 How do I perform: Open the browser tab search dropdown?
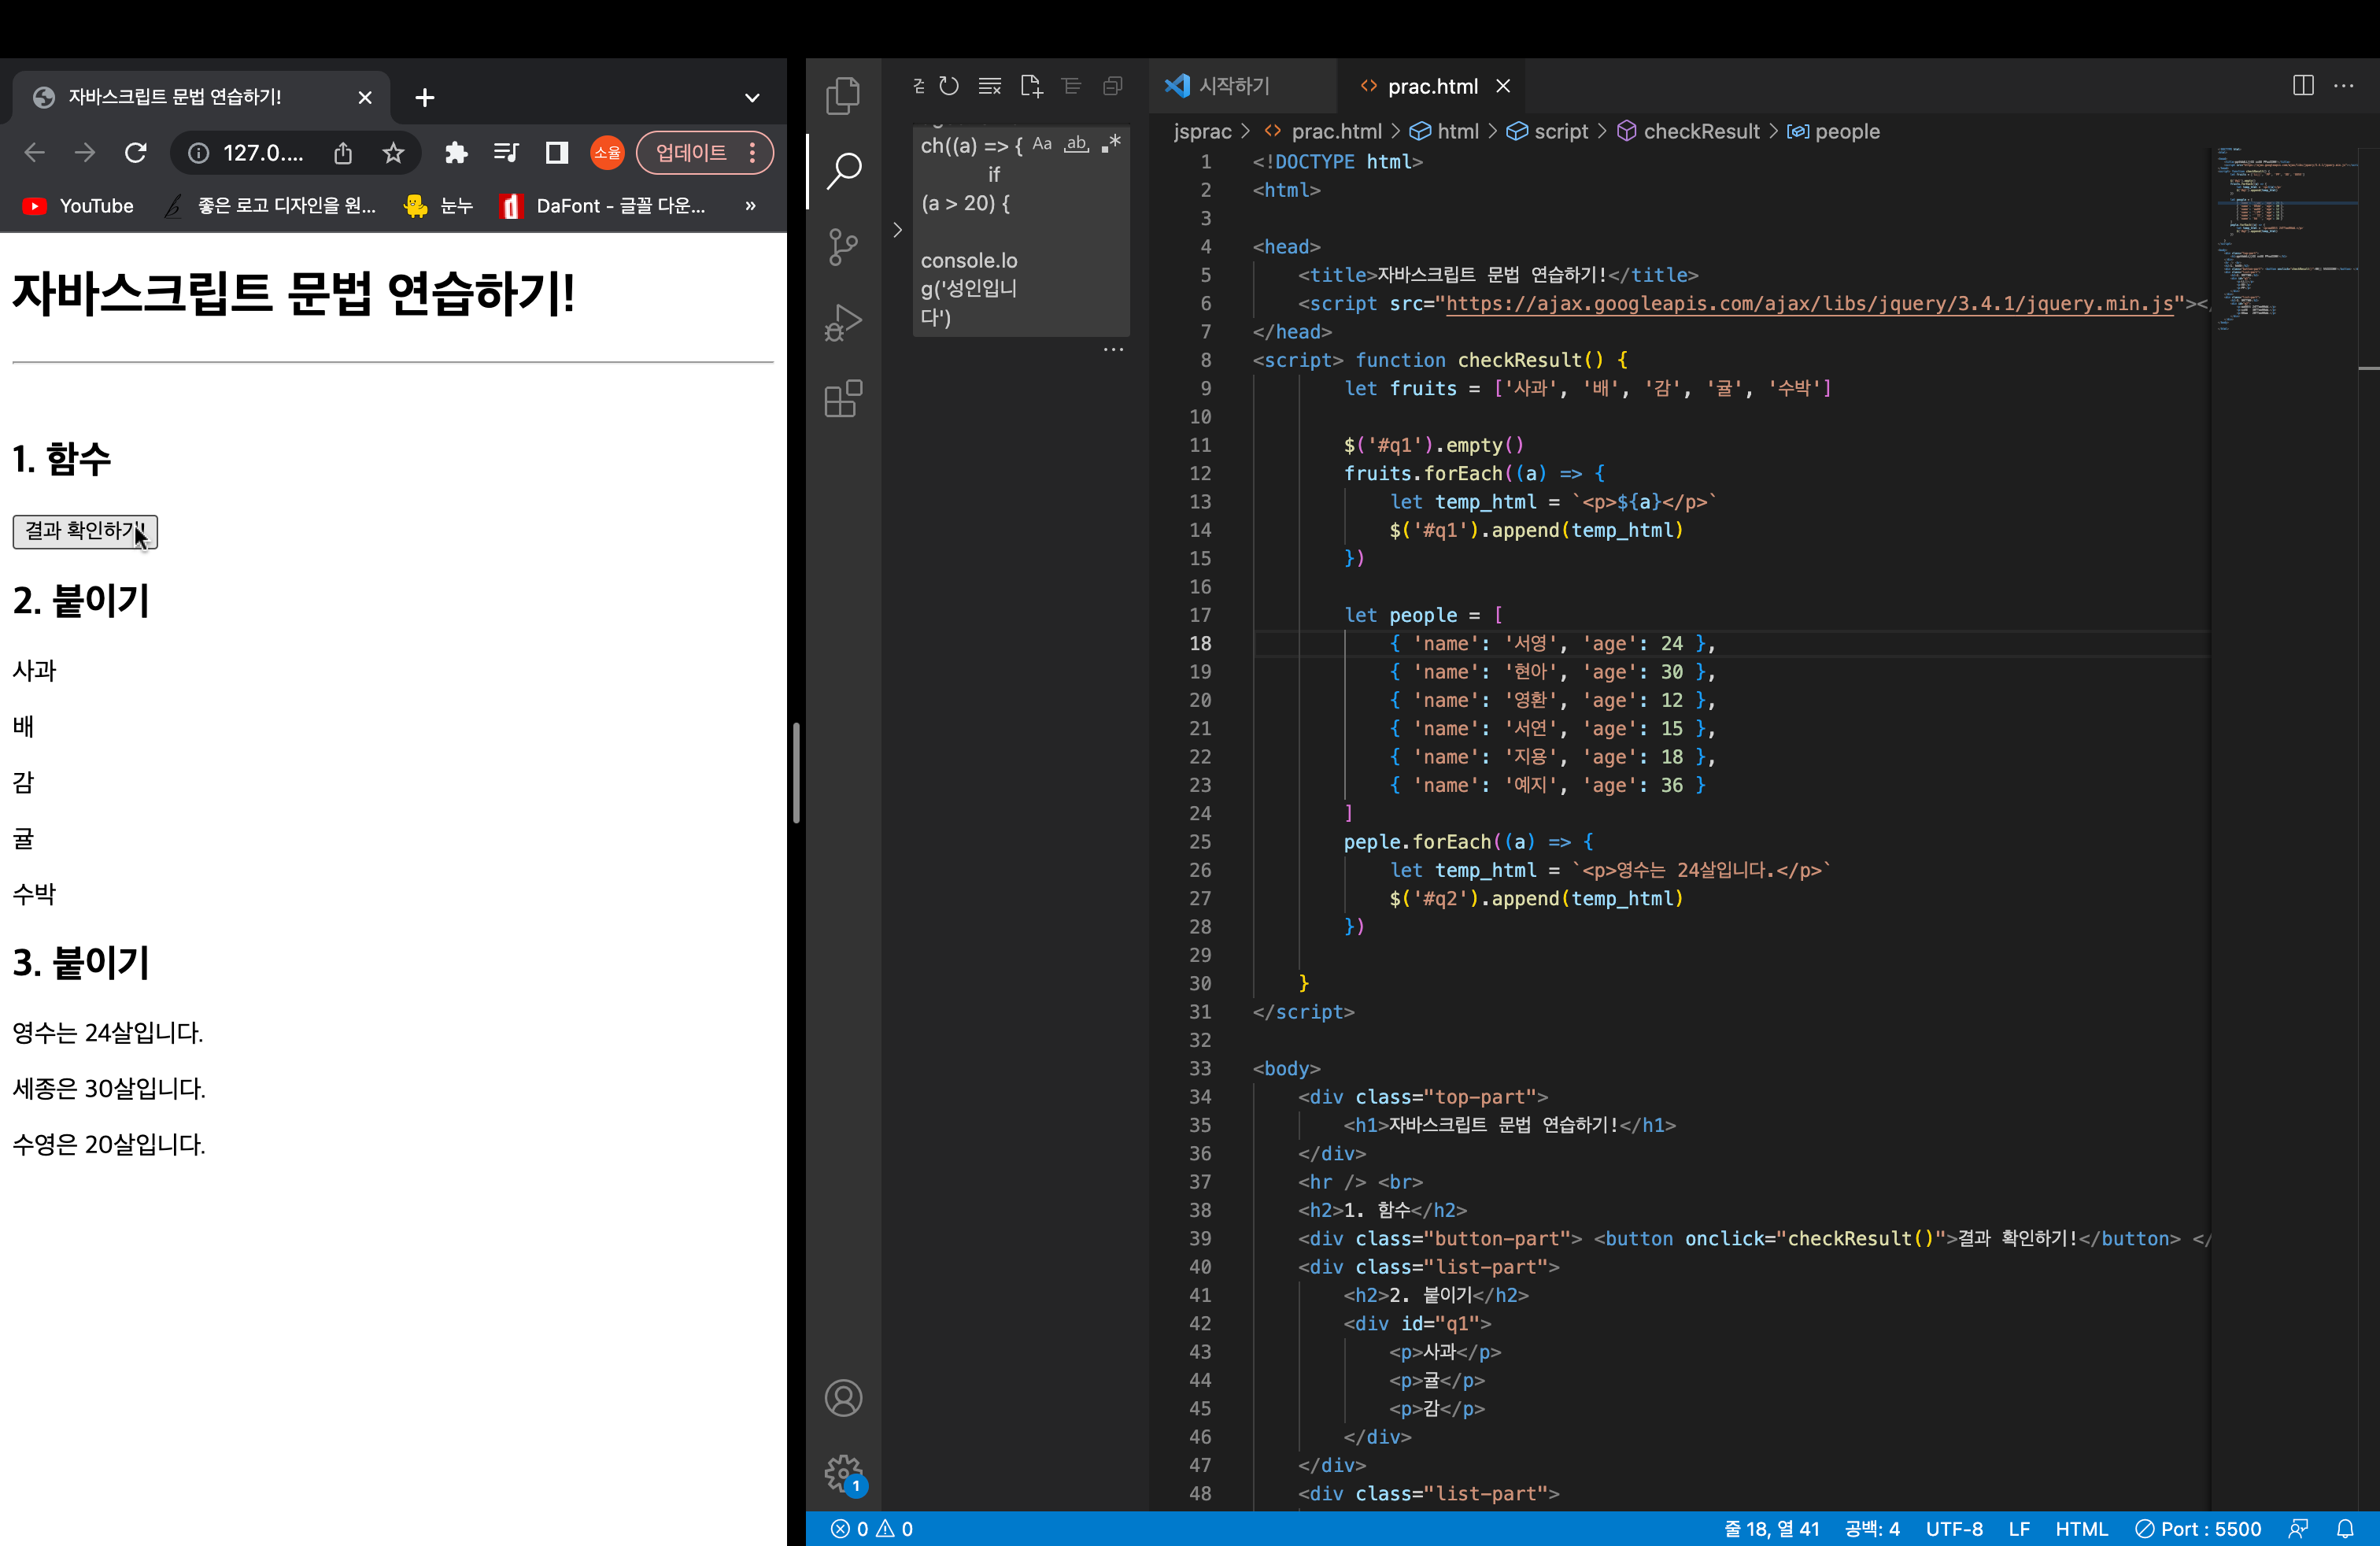pos(752,97)
